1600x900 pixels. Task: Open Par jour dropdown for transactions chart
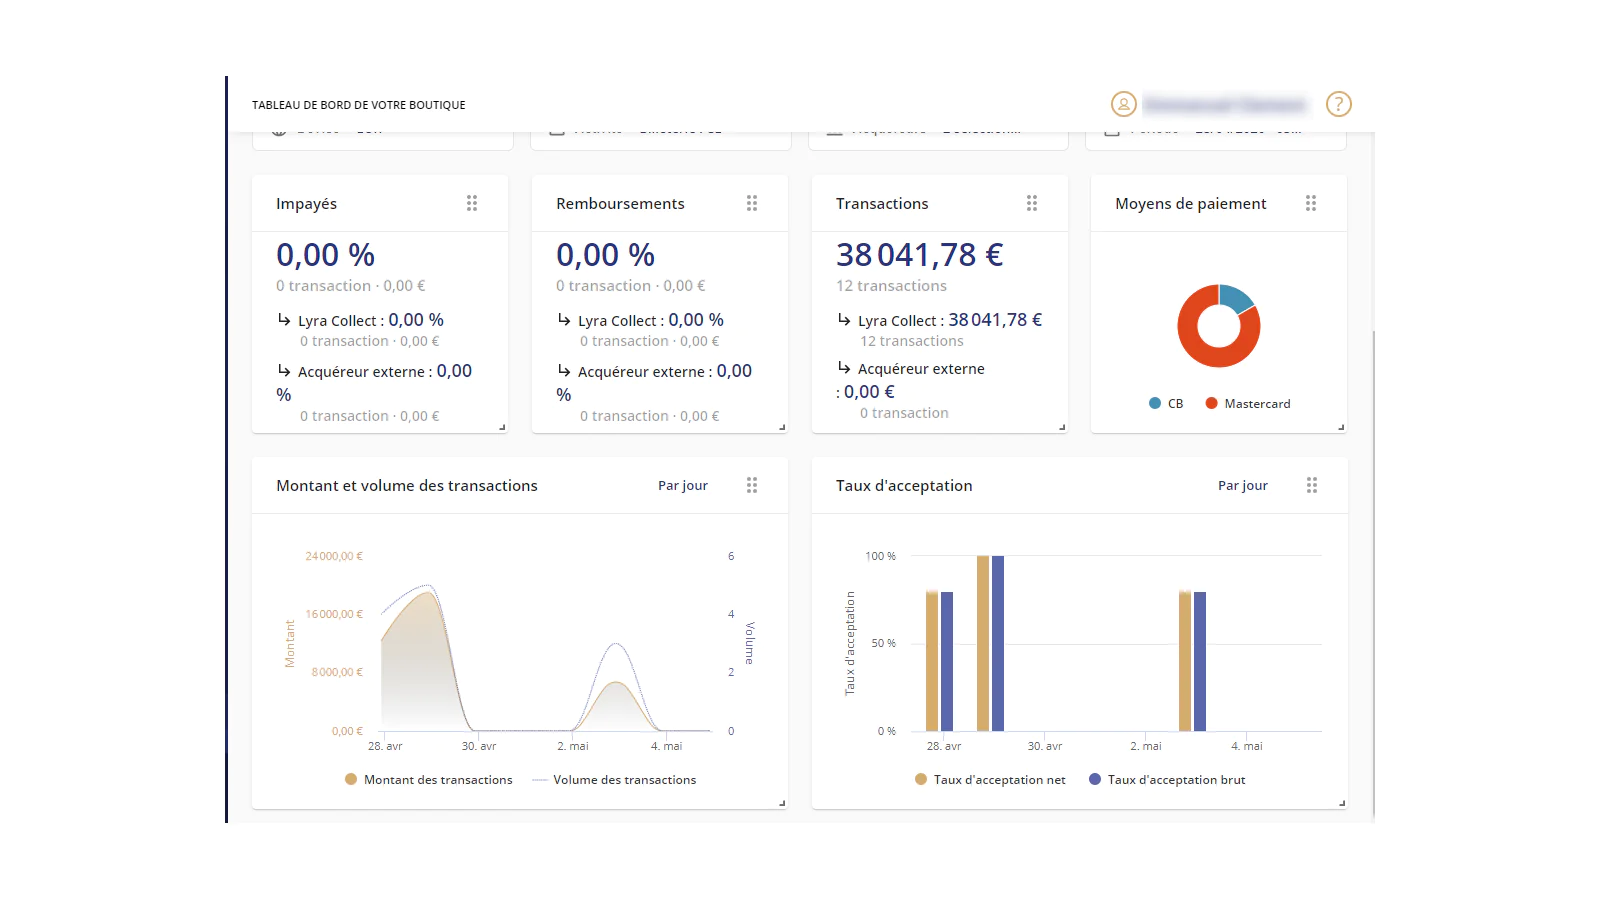point(683,486)
